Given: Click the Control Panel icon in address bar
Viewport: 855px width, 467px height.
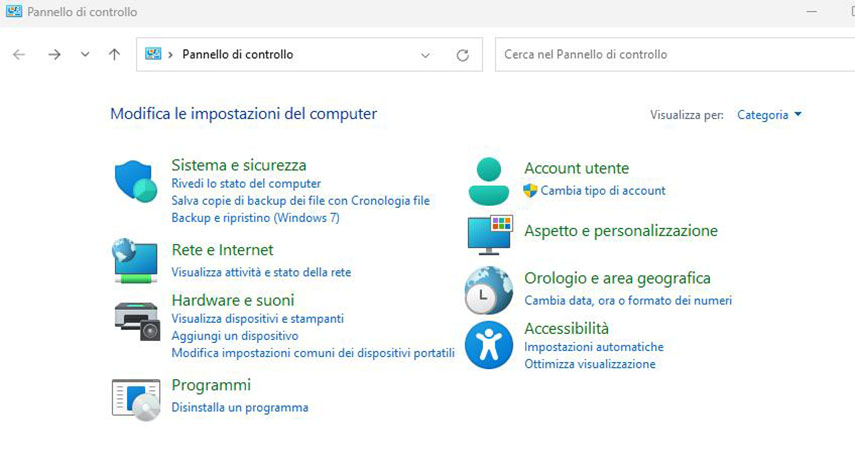Looking at the screenshot, I should [x=153, y=54].
